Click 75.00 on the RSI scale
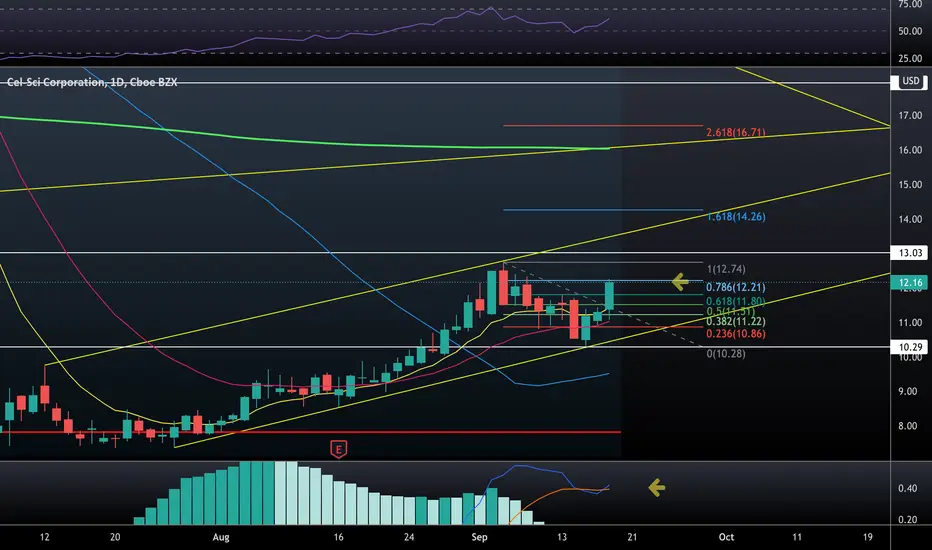This screenshot has height=550, width=932. 910,4
